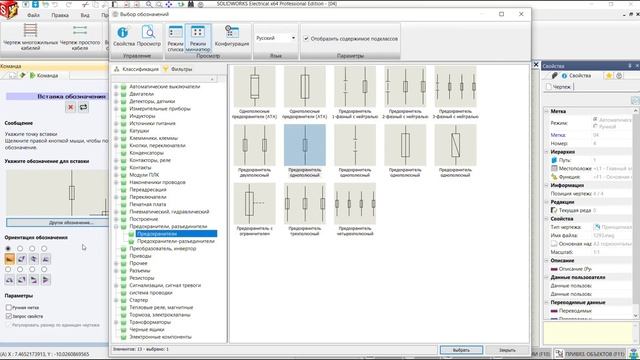Pin the Свойства panel
The image size is (640, 360).
click(630, 66)
